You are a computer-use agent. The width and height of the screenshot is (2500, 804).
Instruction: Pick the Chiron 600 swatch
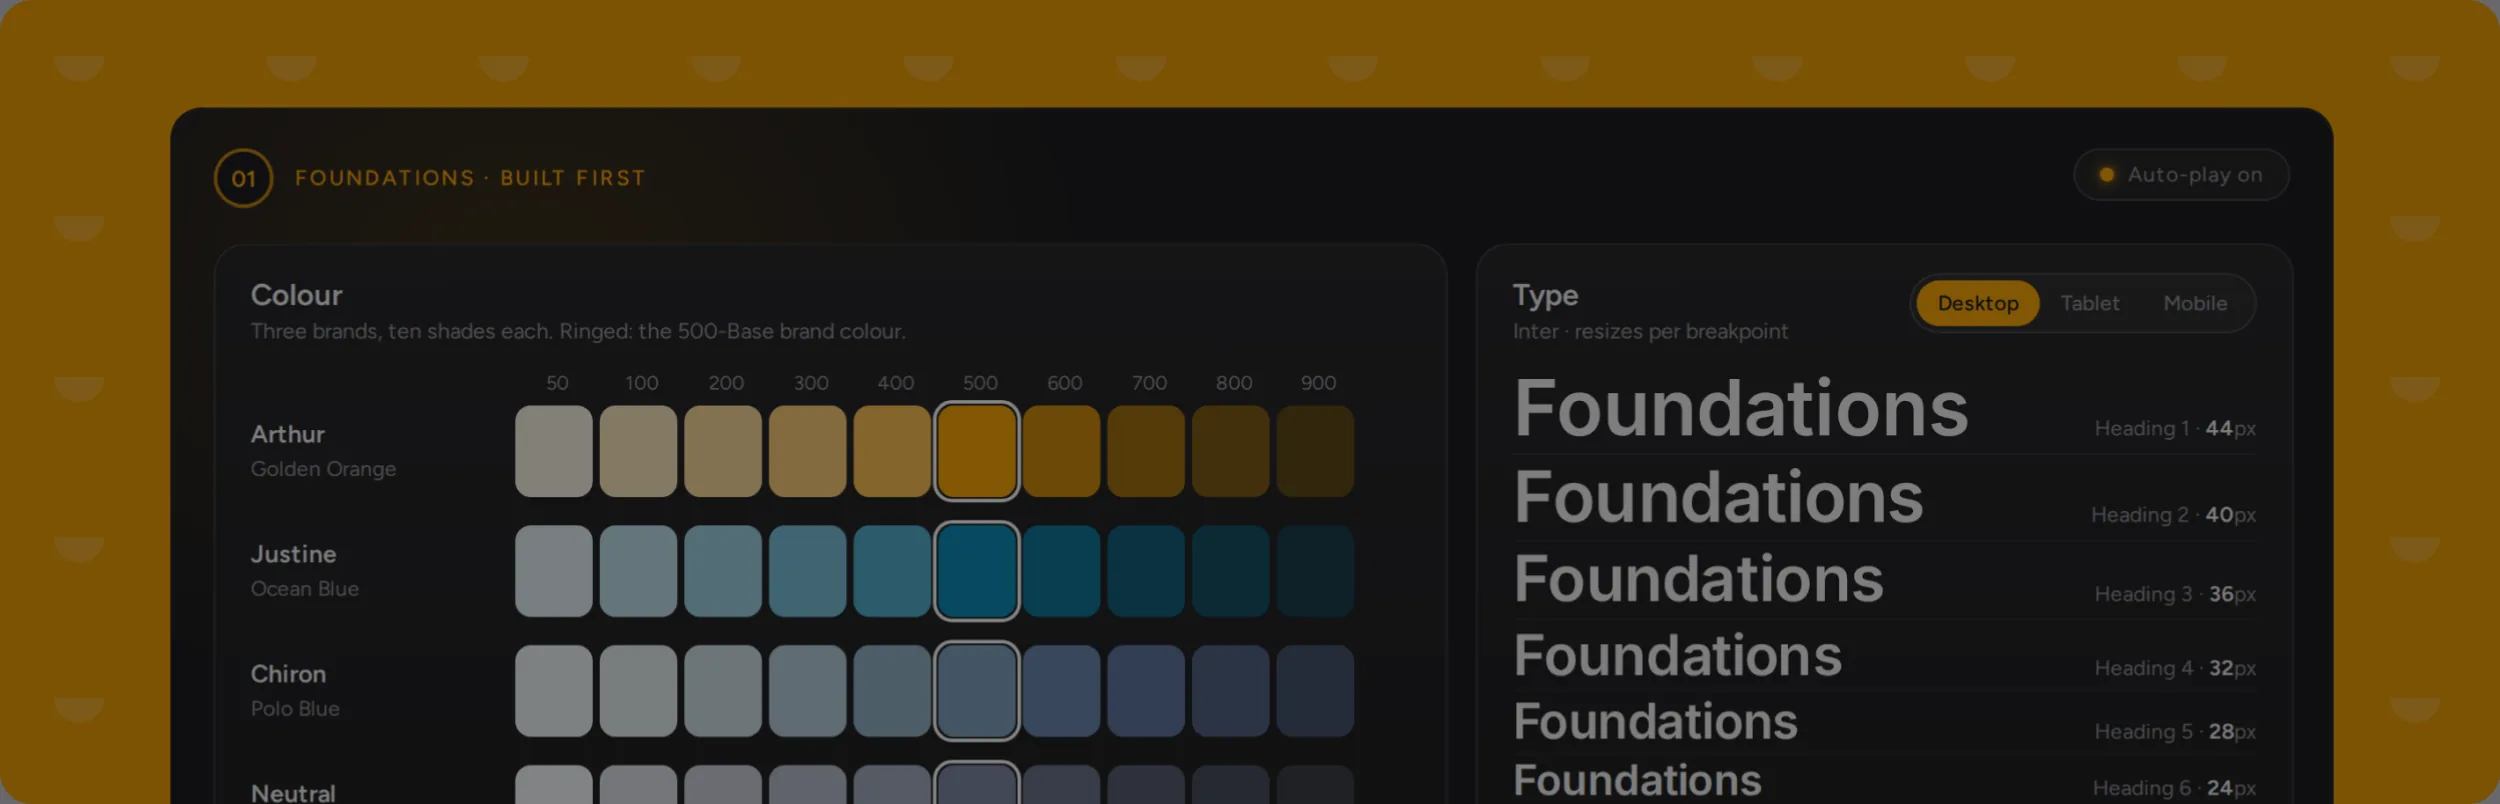pyautogui.click(x=1061, y=691)
